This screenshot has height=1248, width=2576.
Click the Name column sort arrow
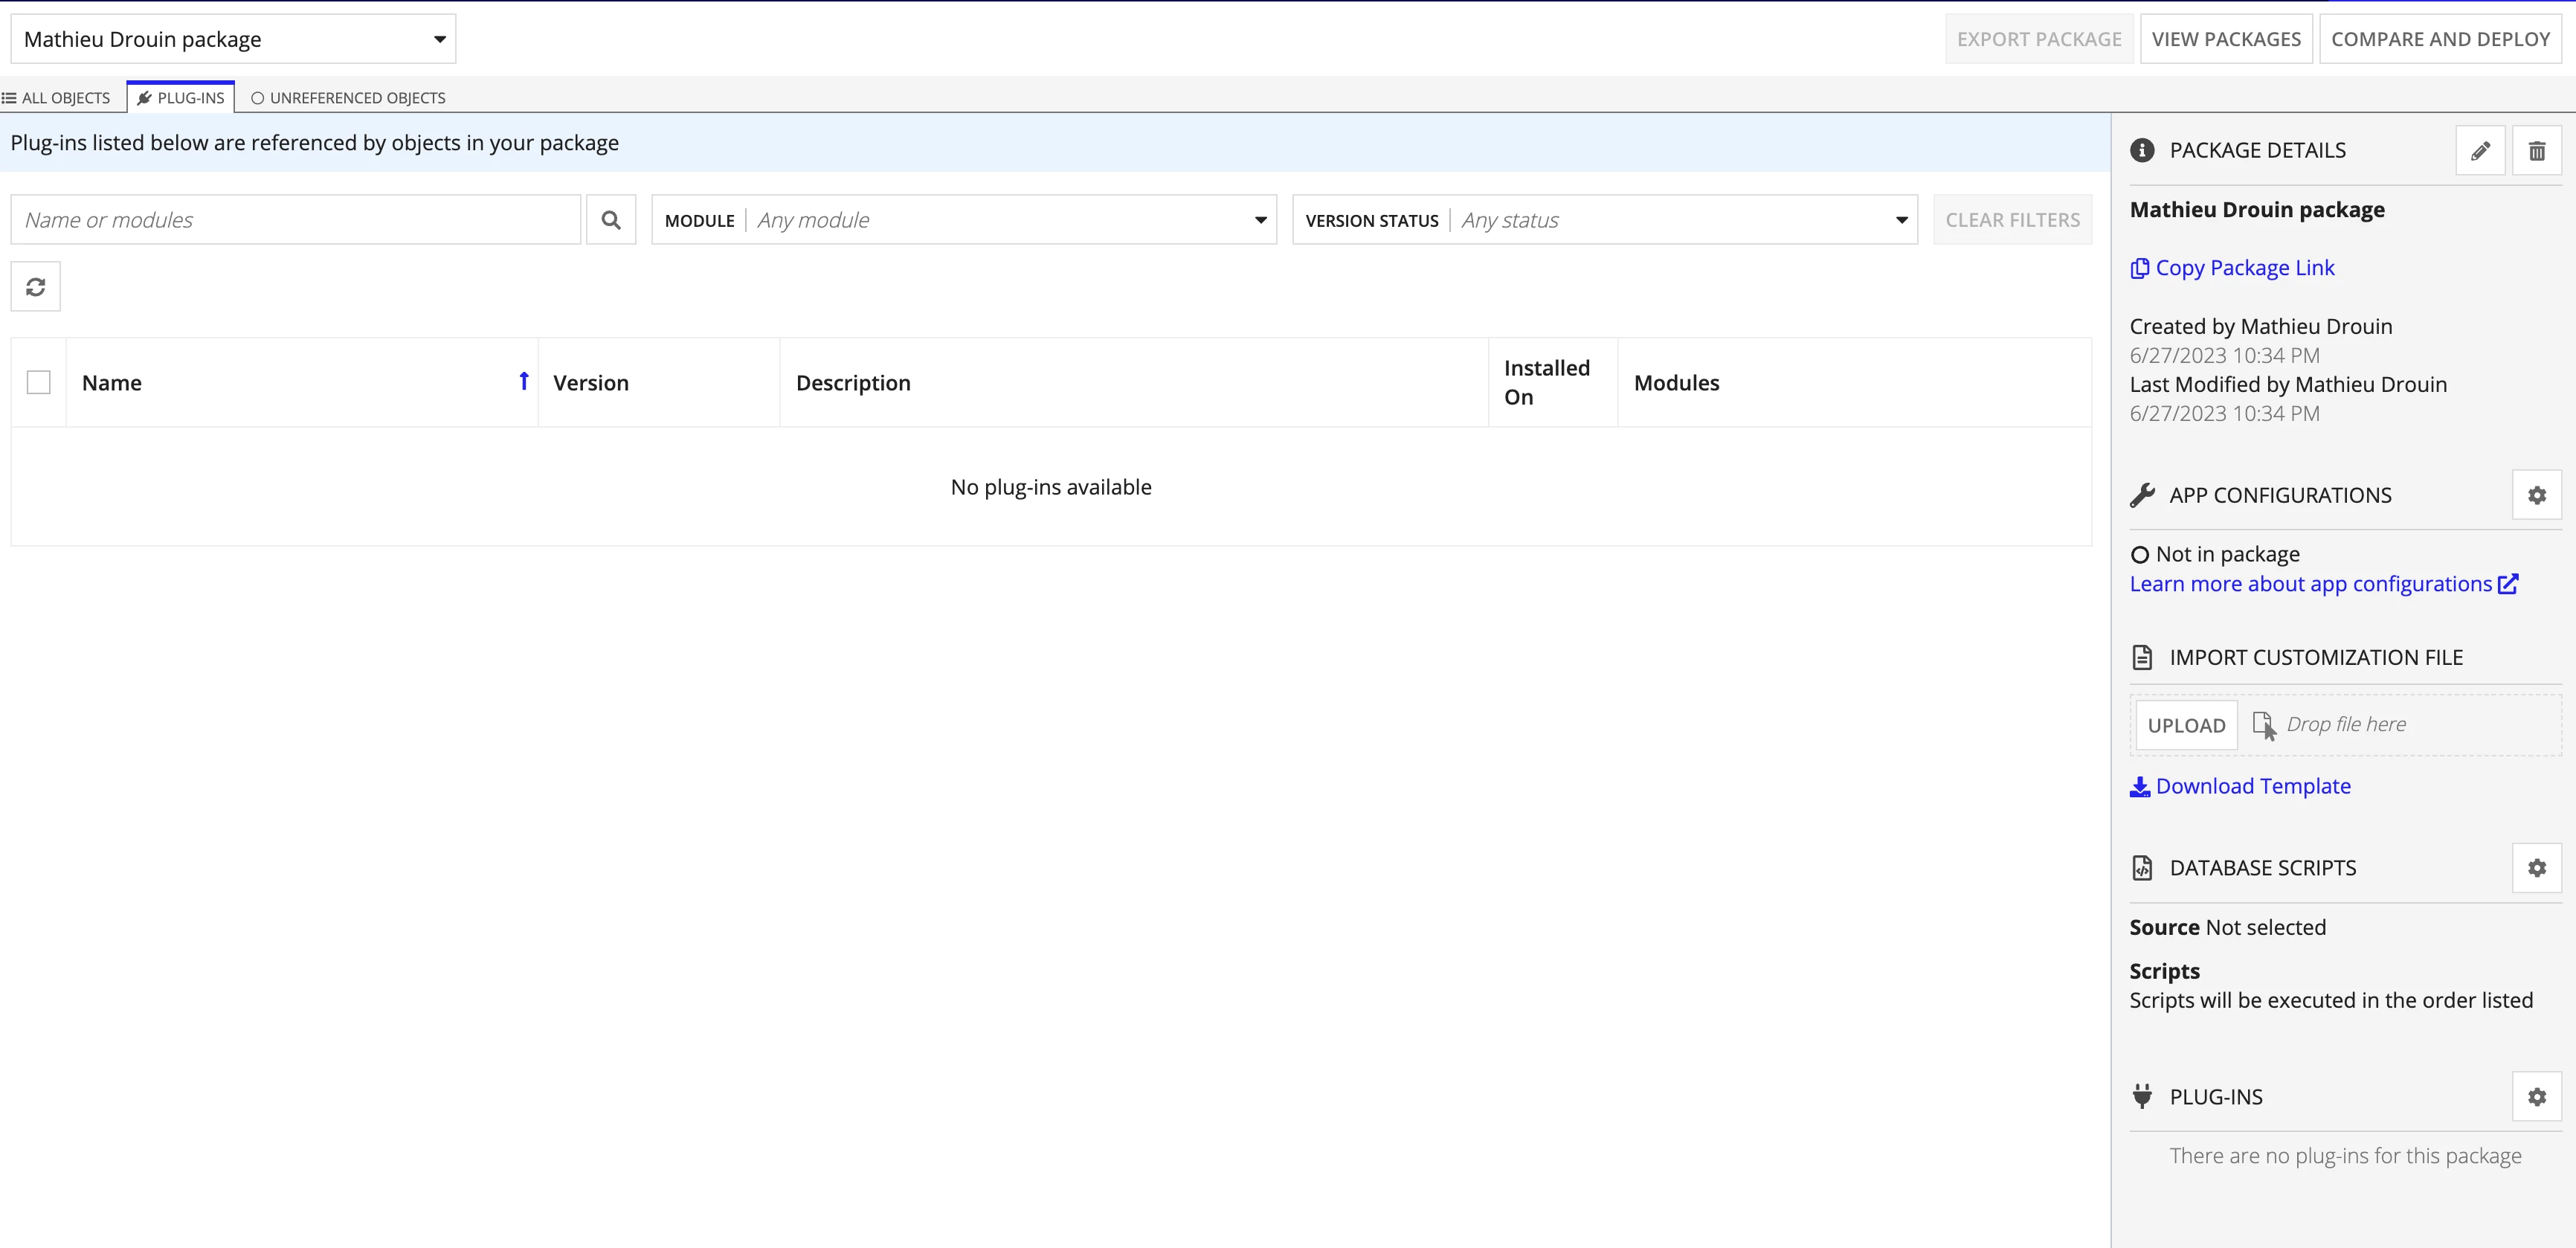point(524,381)
